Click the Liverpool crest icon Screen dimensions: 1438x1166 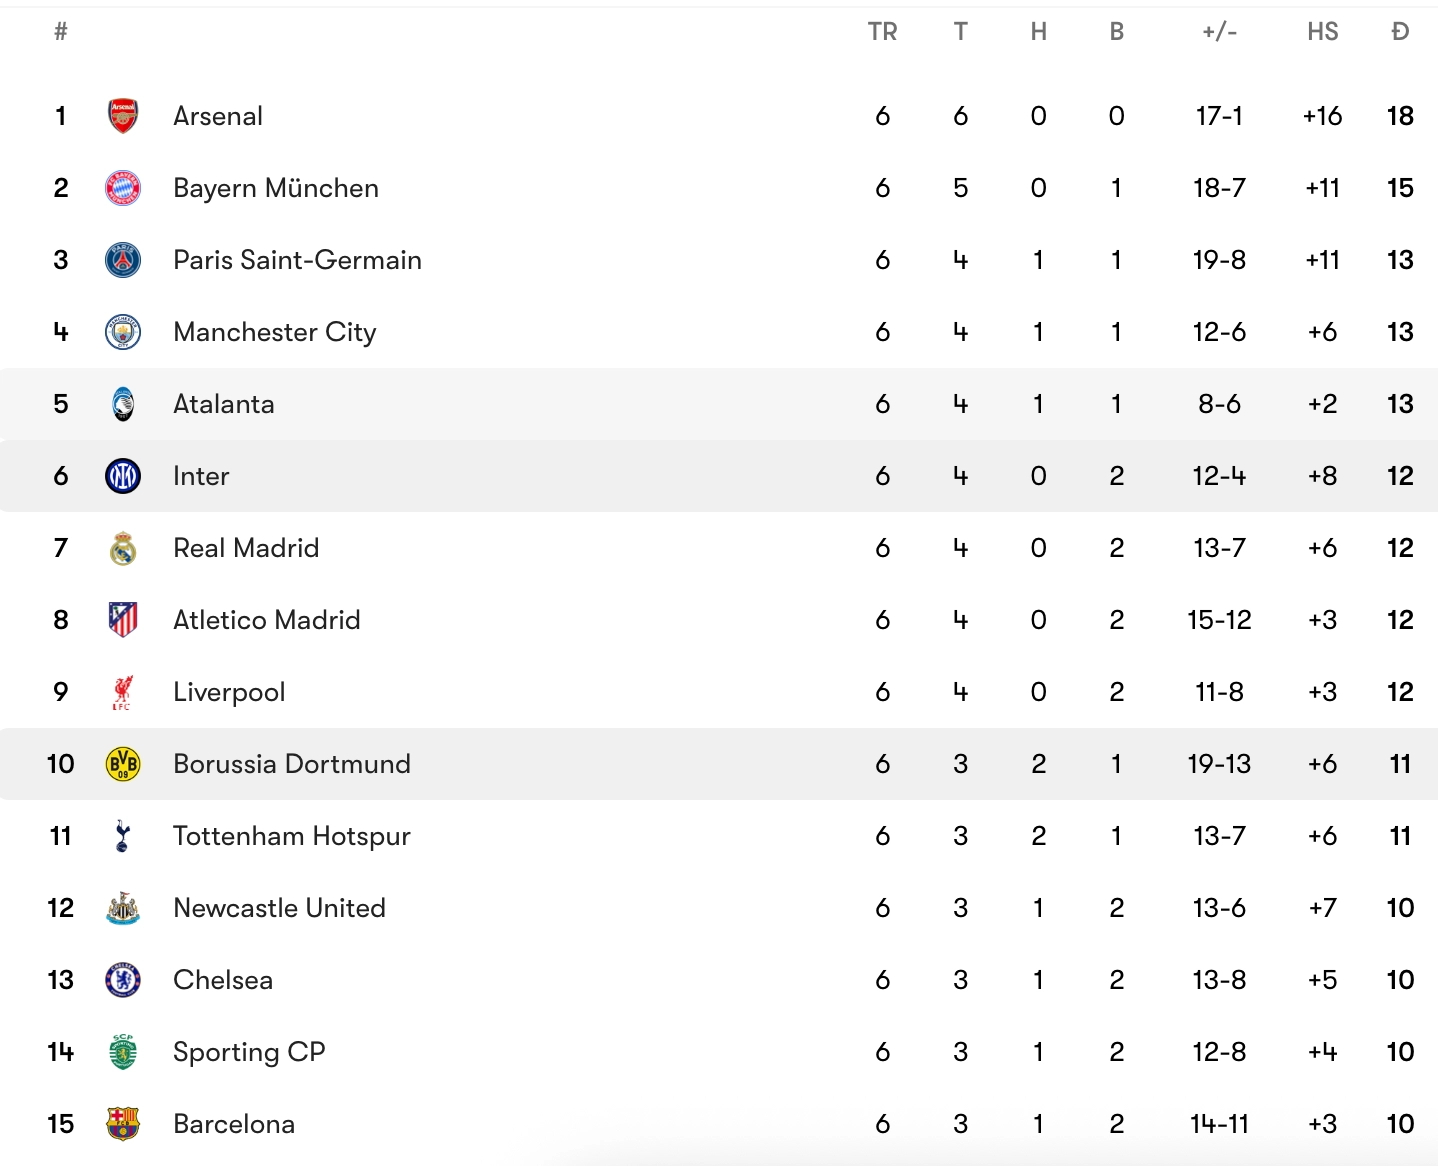point(123,692)
